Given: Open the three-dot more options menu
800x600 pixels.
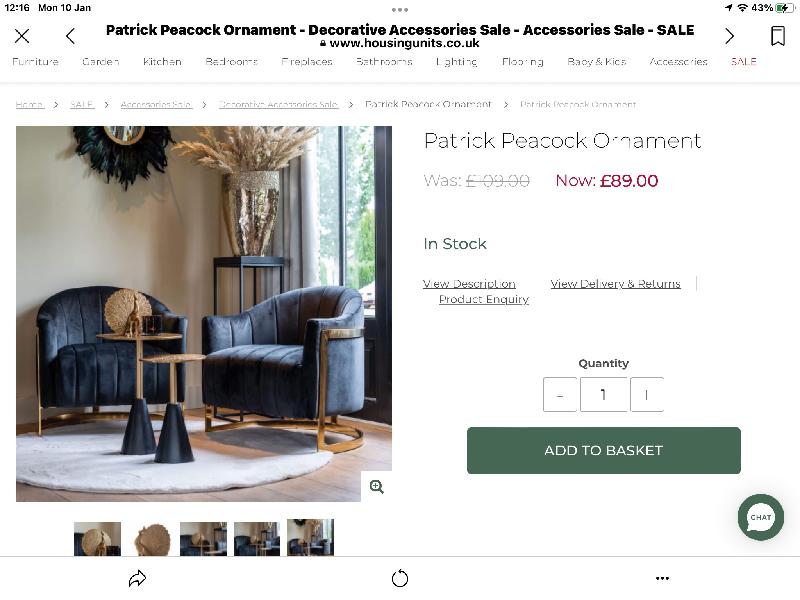Looking at the screenshot, I should click(x=662, y=578).
